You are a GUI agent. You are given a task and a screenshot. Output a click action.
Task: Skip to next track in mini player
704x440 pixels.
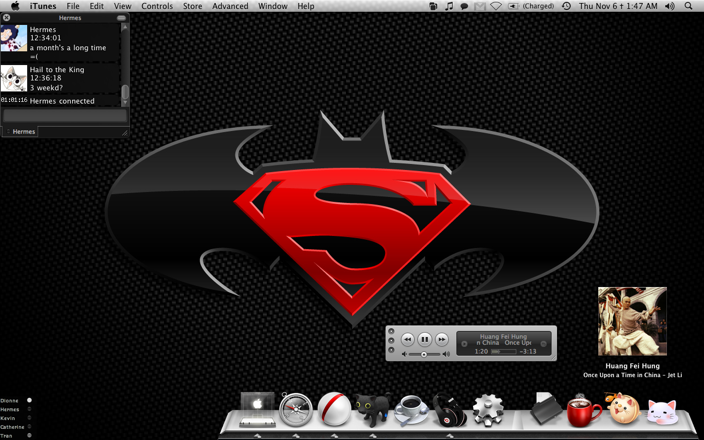(x=442, y=339)
